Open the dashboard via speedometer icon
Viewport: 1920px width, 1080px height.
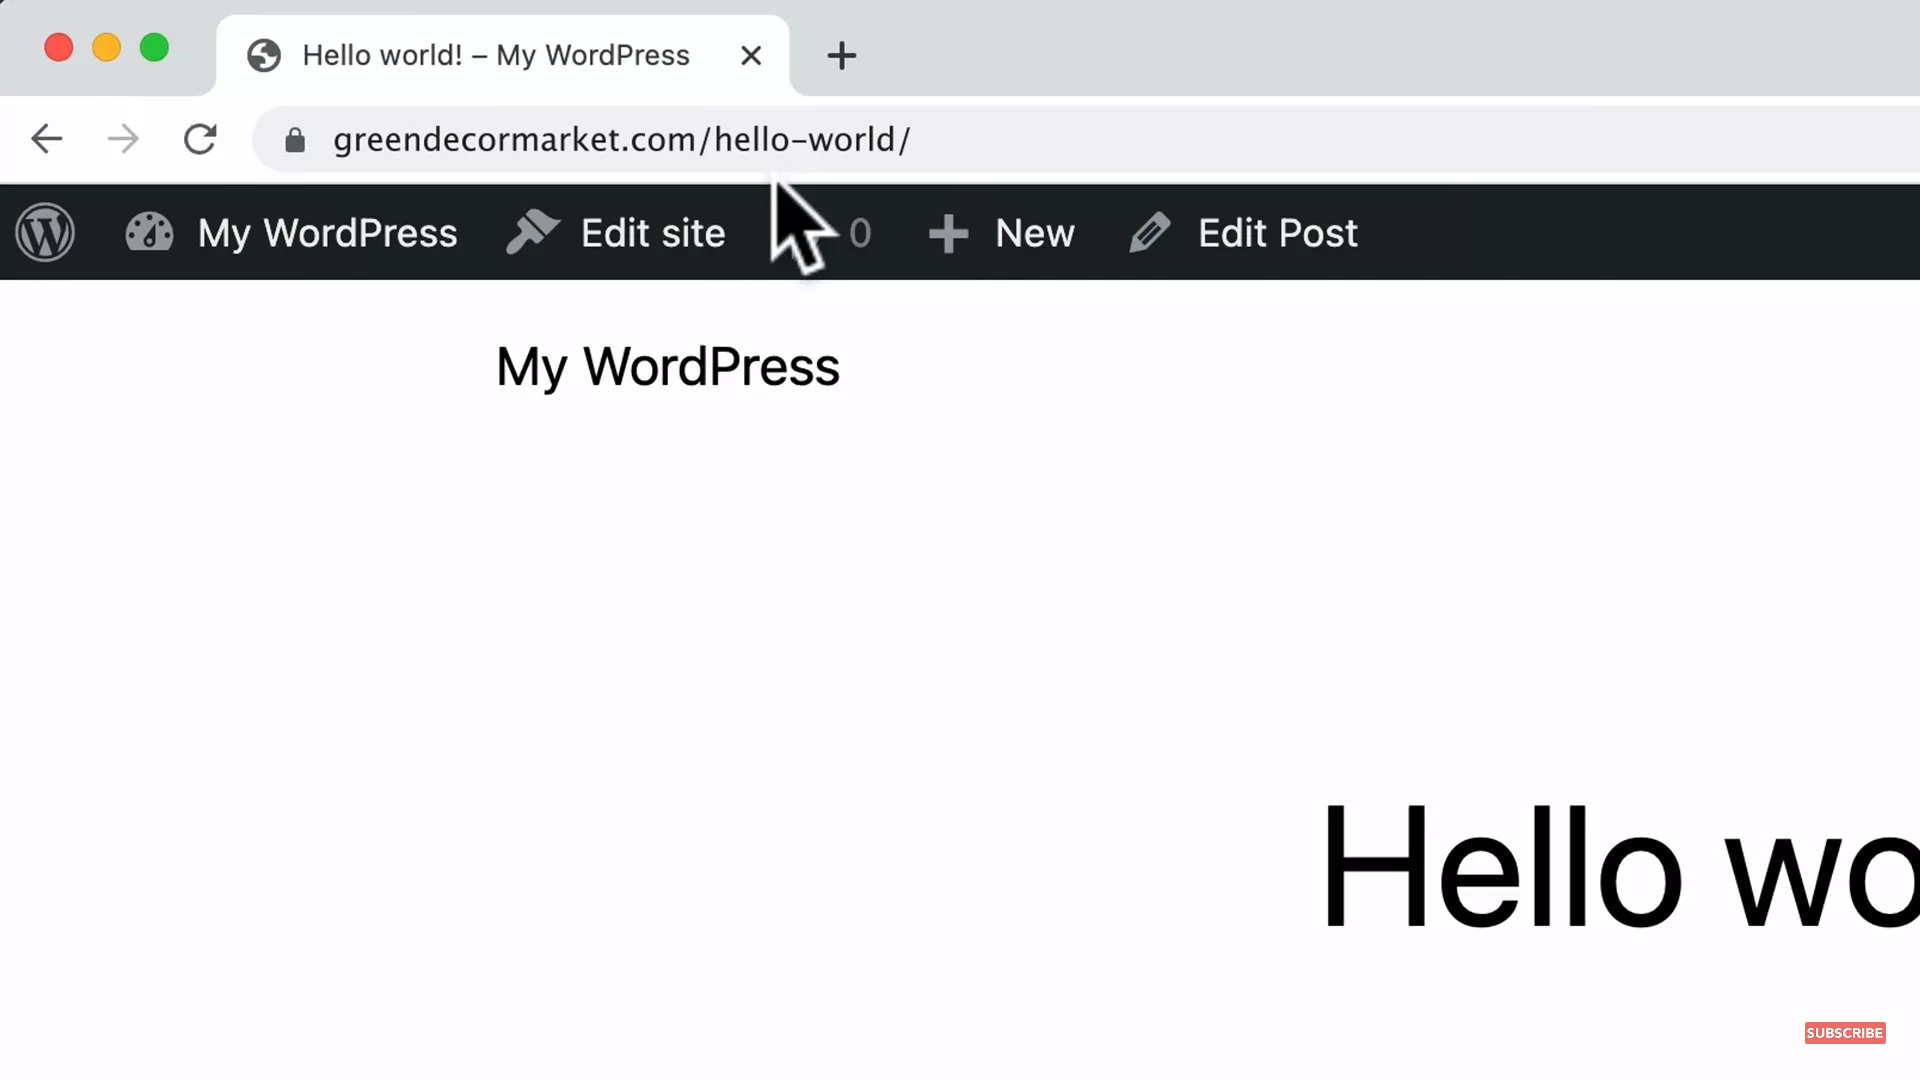point(148,232)
